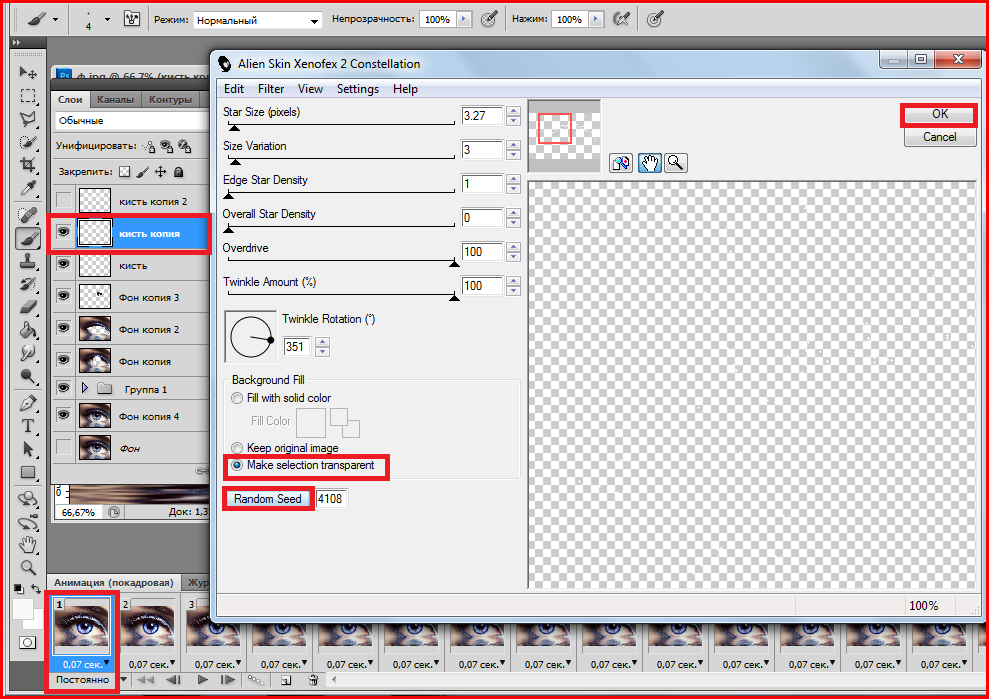This screenshot has width=989, height=699.
Task: Select the Horizontal Type tool
Action: (28, 426)
